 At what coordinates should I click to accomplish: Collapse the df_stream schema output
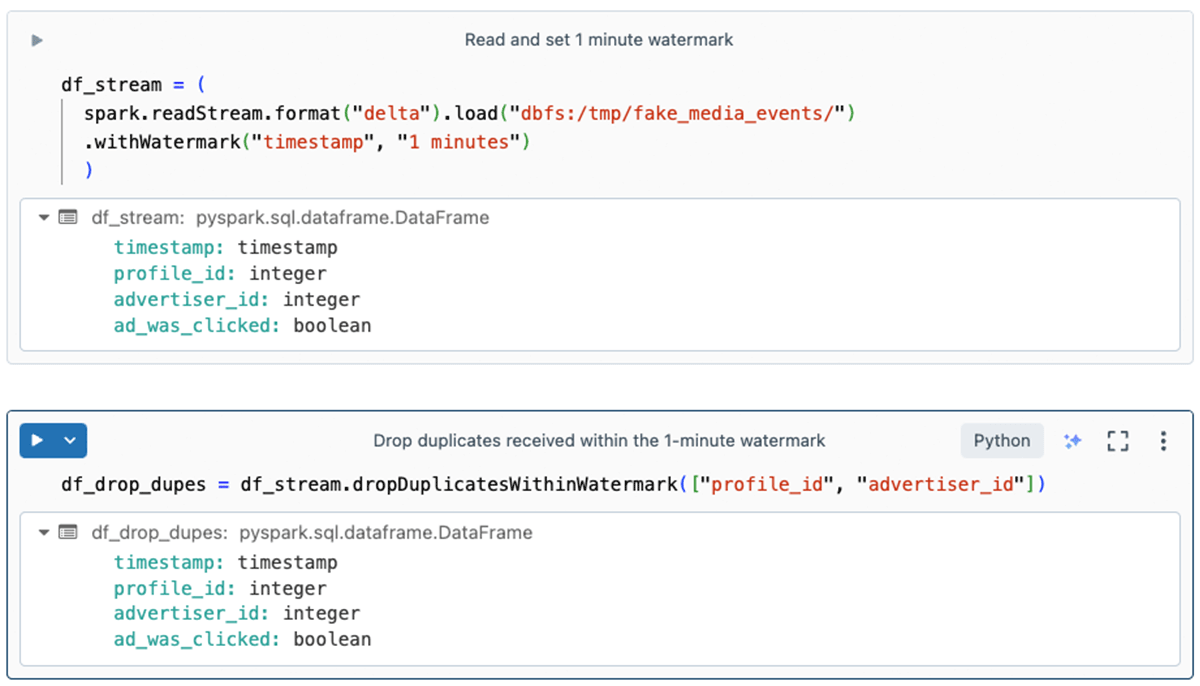(x=44, y=217)
